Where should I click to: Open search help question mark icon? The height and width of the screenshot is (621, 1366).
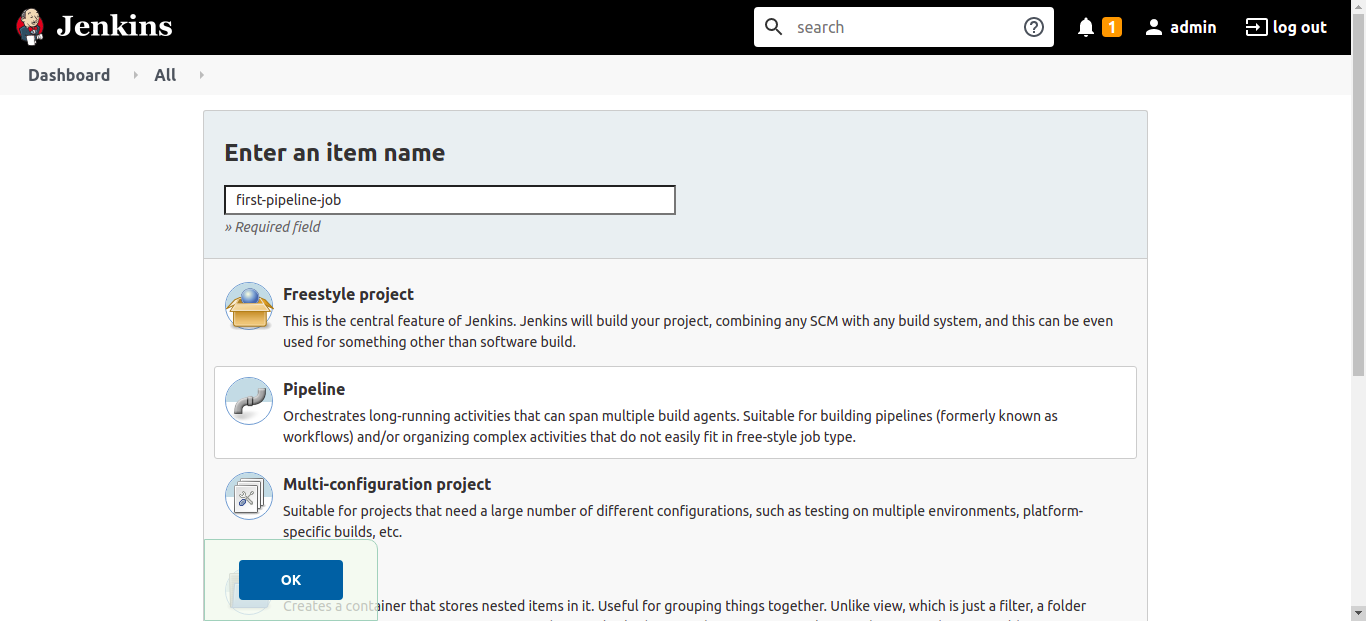[1034, 27]
